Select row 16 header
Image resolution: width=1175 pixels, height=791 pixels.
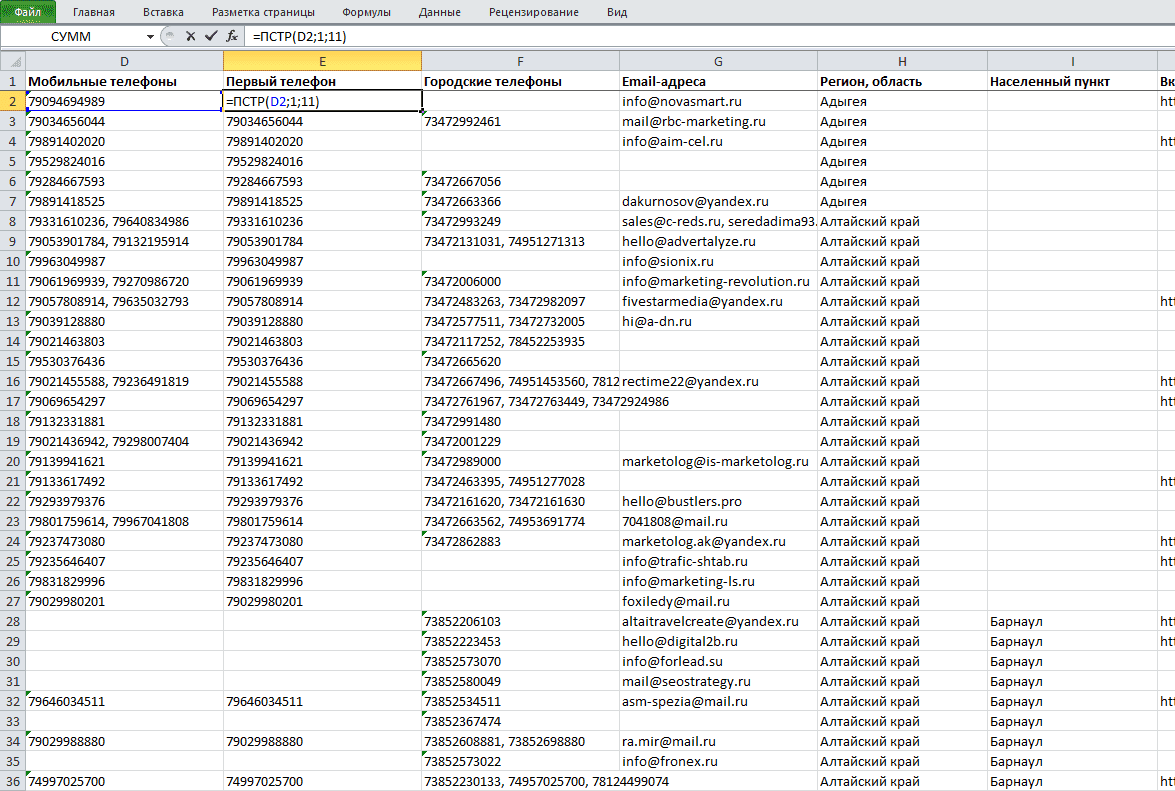point(13,381)
